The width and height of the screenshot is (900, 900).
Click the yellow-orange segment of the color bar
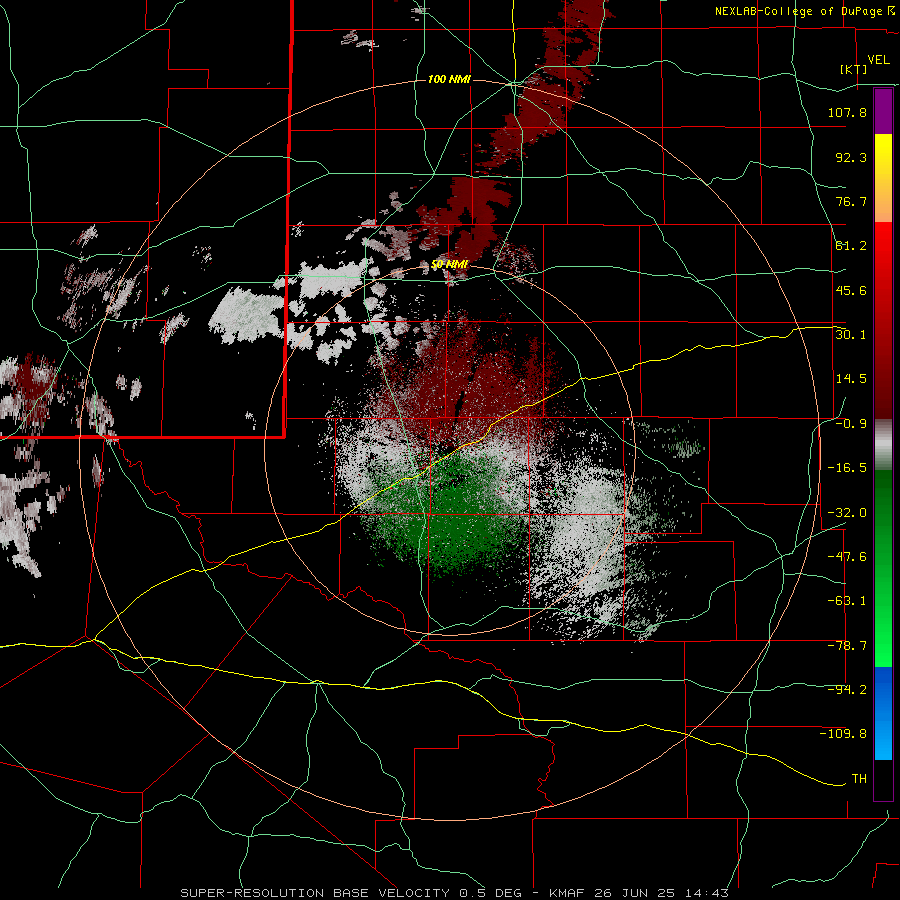pos(883,179)
